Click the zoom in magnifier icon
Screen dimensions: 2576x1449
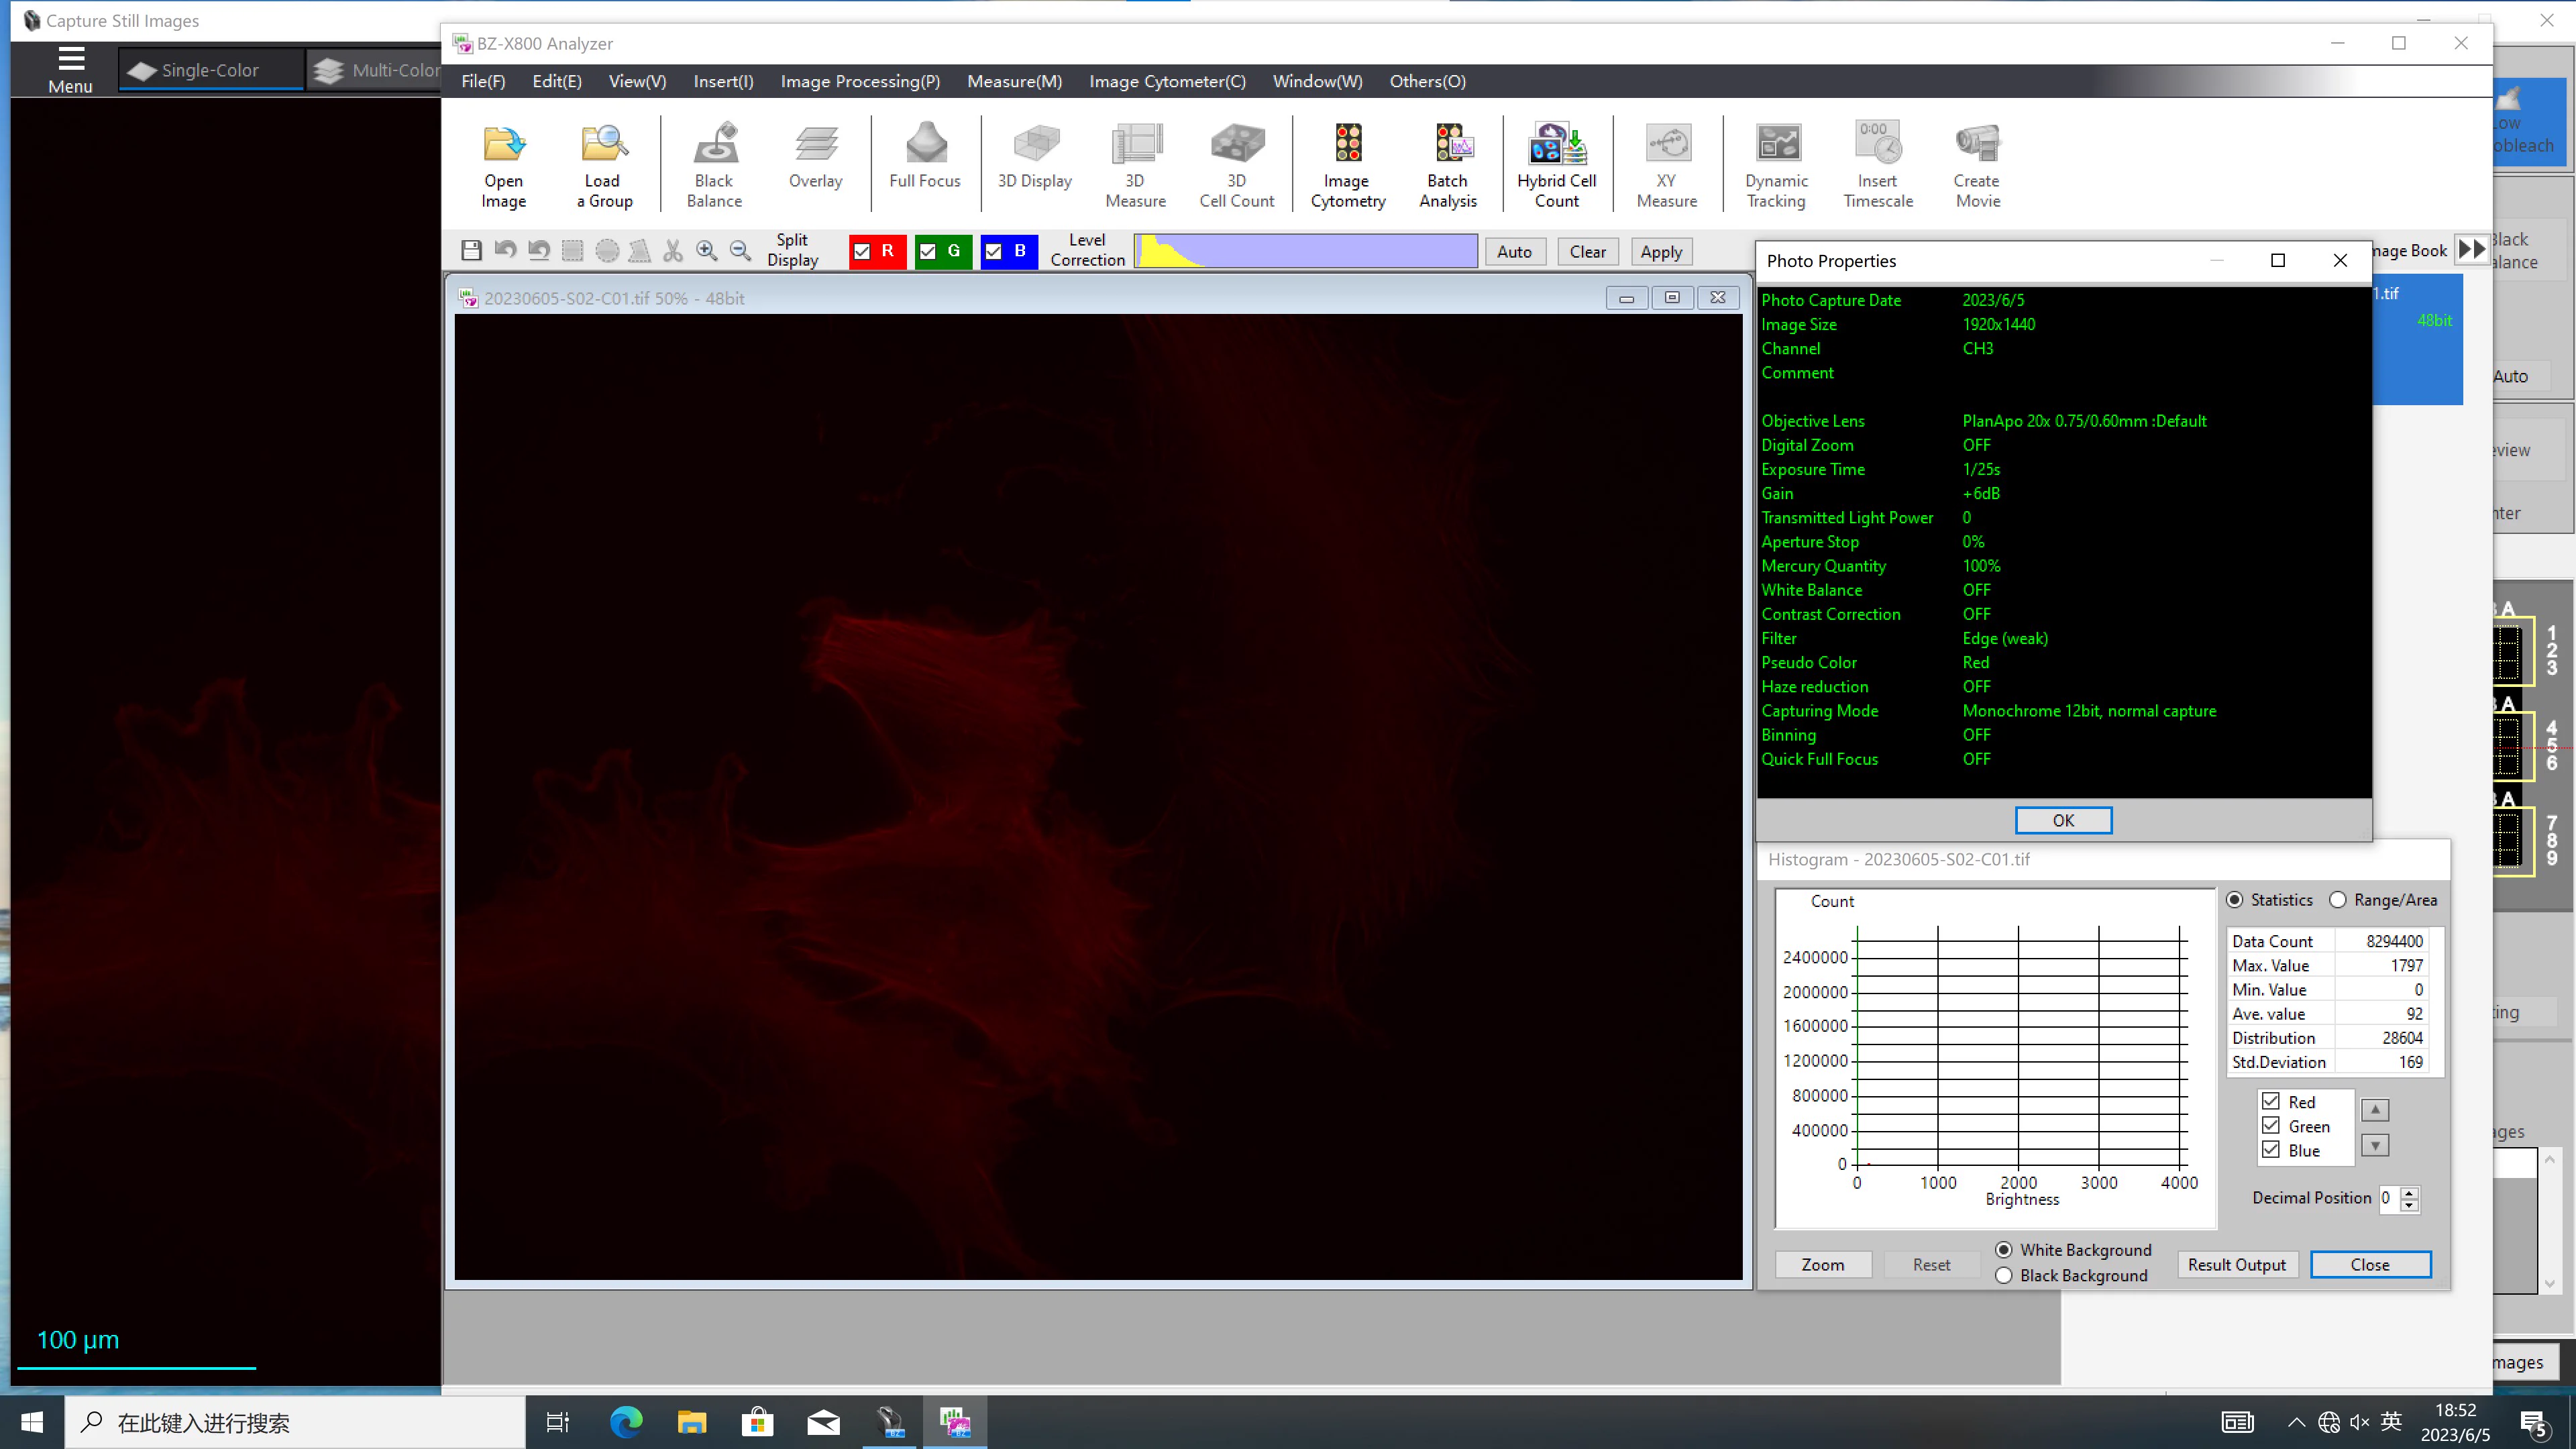(x=707, y=251)
